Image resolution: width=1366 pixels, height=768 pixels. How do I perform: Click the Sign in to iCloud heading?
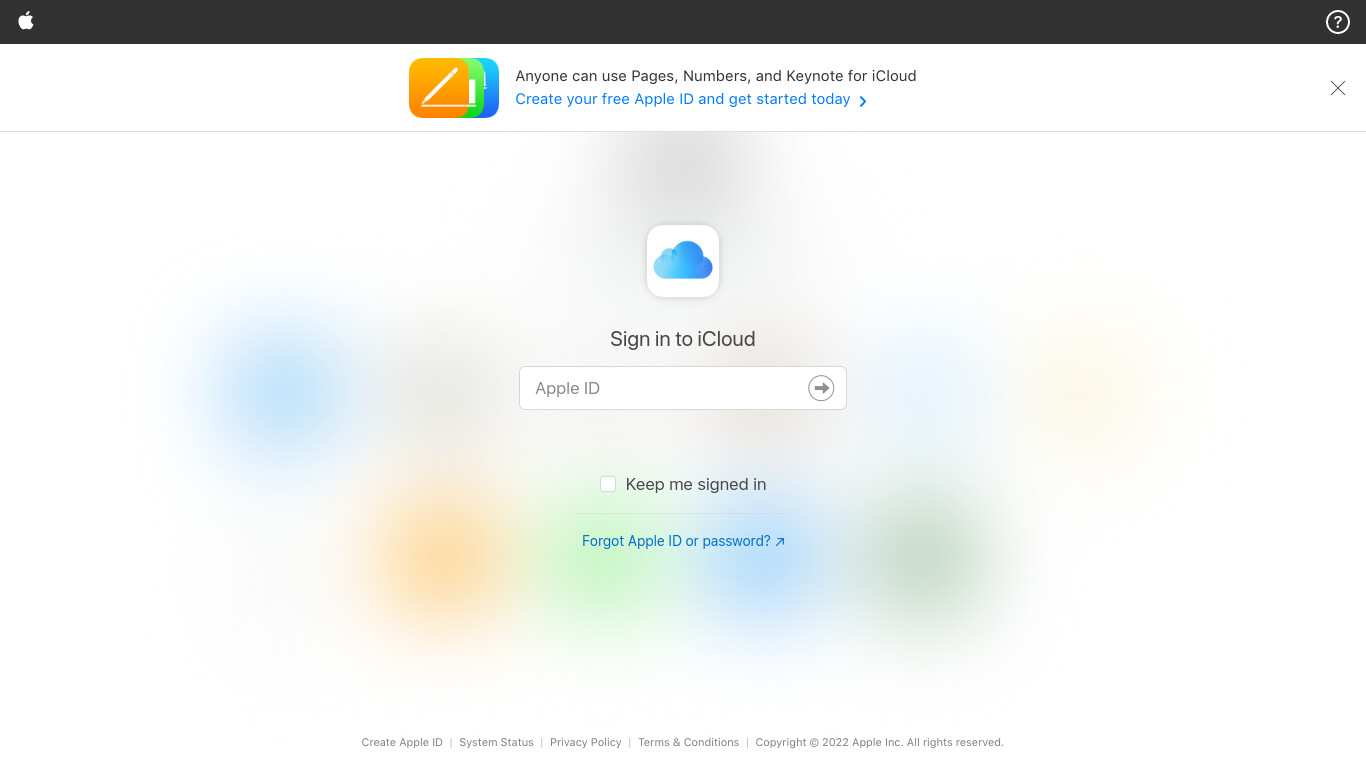click(x=683, y=339)
